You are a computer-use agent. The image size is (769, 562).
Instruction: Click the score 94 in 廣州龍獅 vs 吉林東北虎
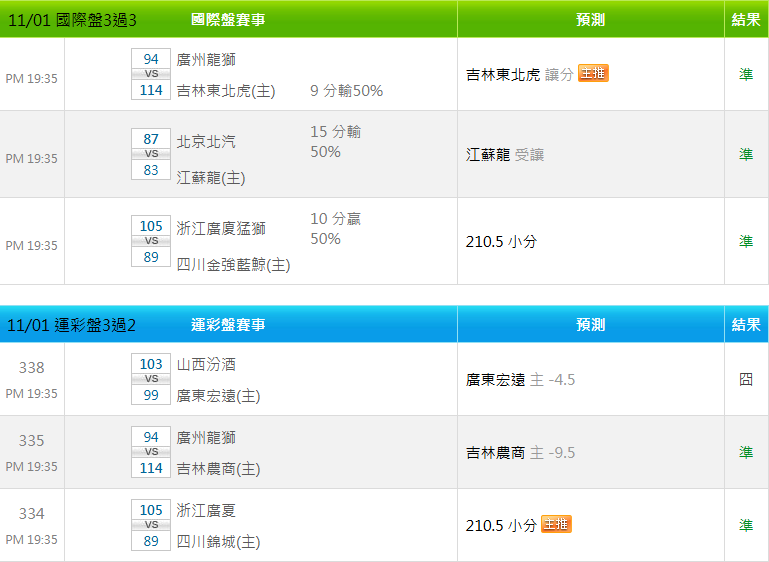[x=151, y=59]
